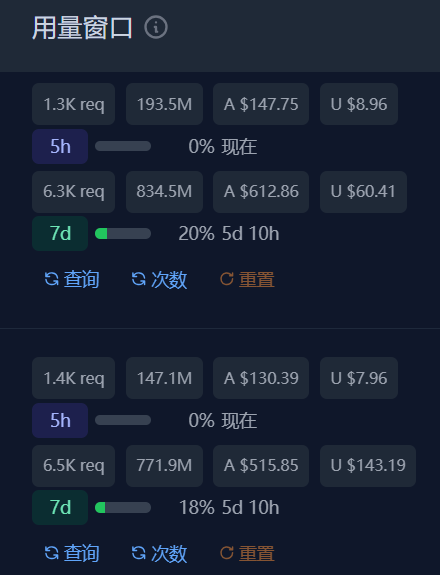Click the orange reset icon in the first card
440x575 pixels.
pos(227,279)
